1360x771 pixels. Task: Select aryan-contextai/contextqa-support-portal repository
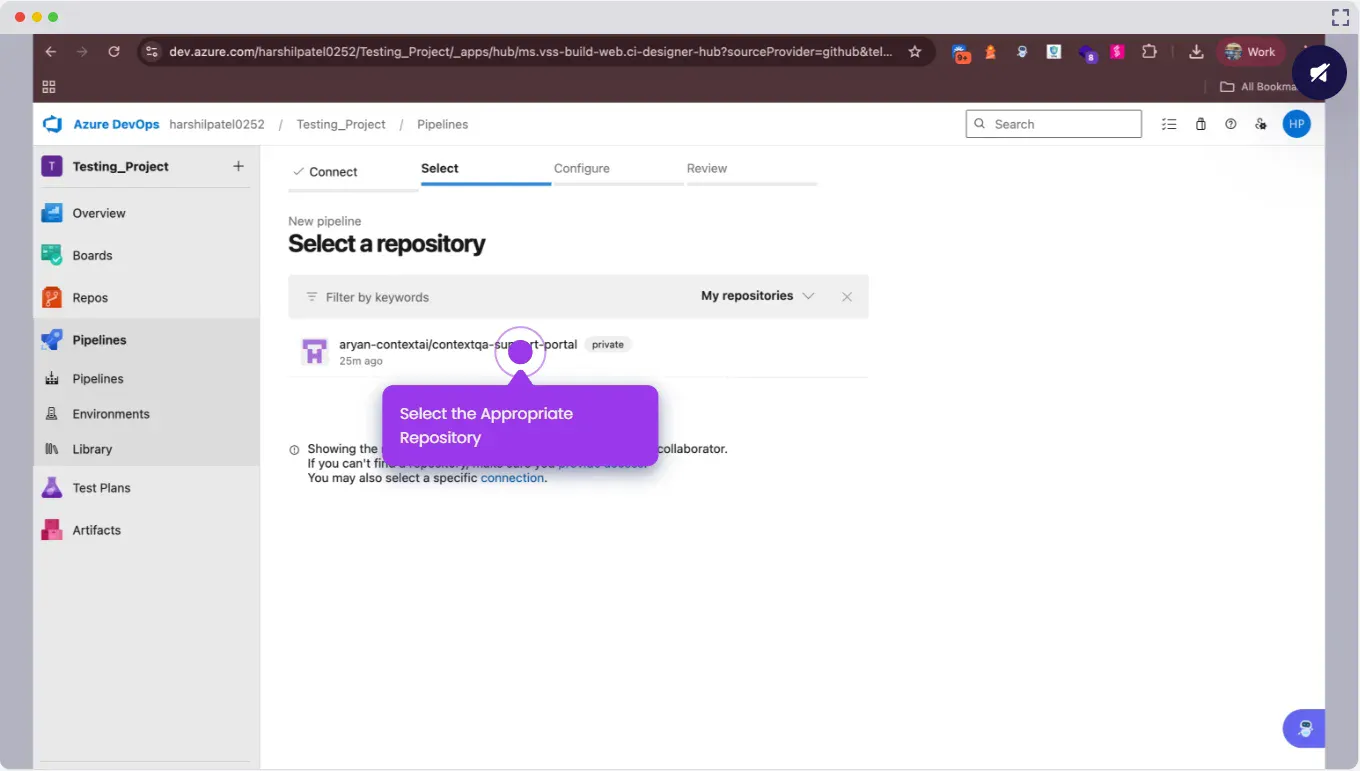[x=457, y=345]
